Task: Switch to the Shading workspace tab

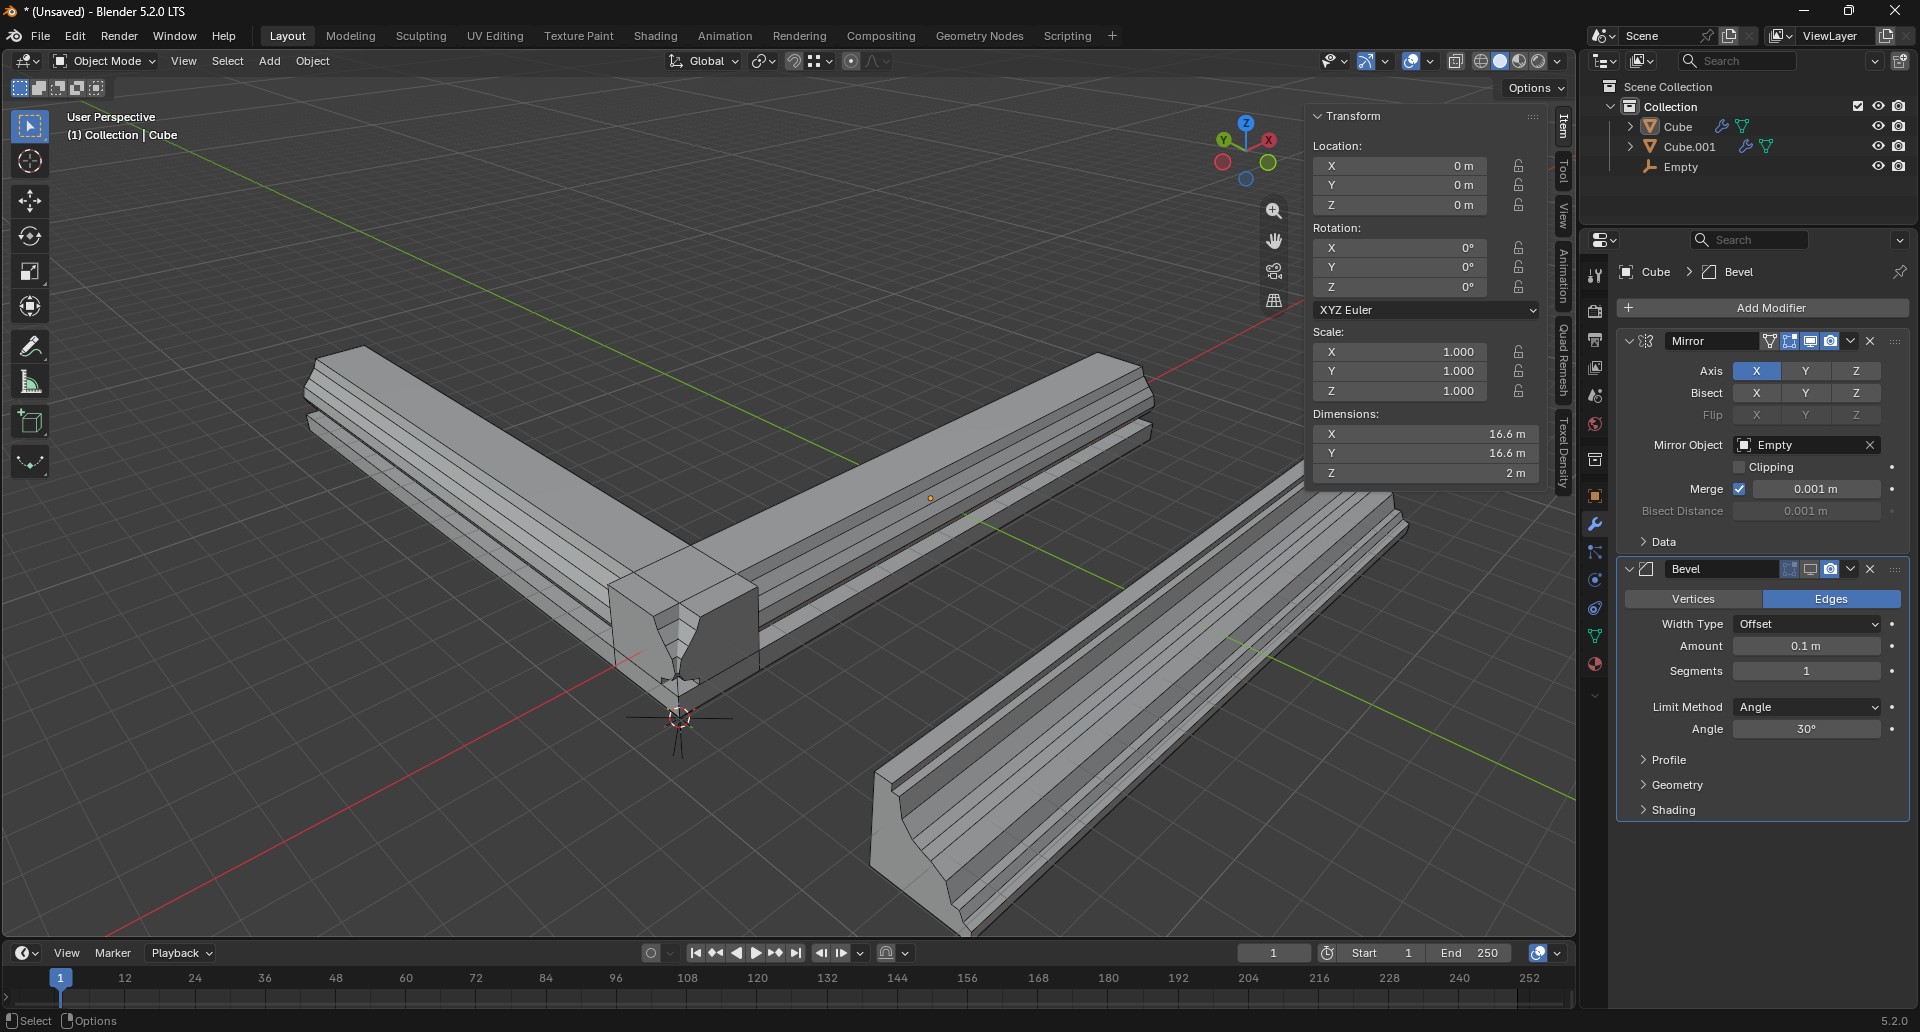Action: click(655, 36)
